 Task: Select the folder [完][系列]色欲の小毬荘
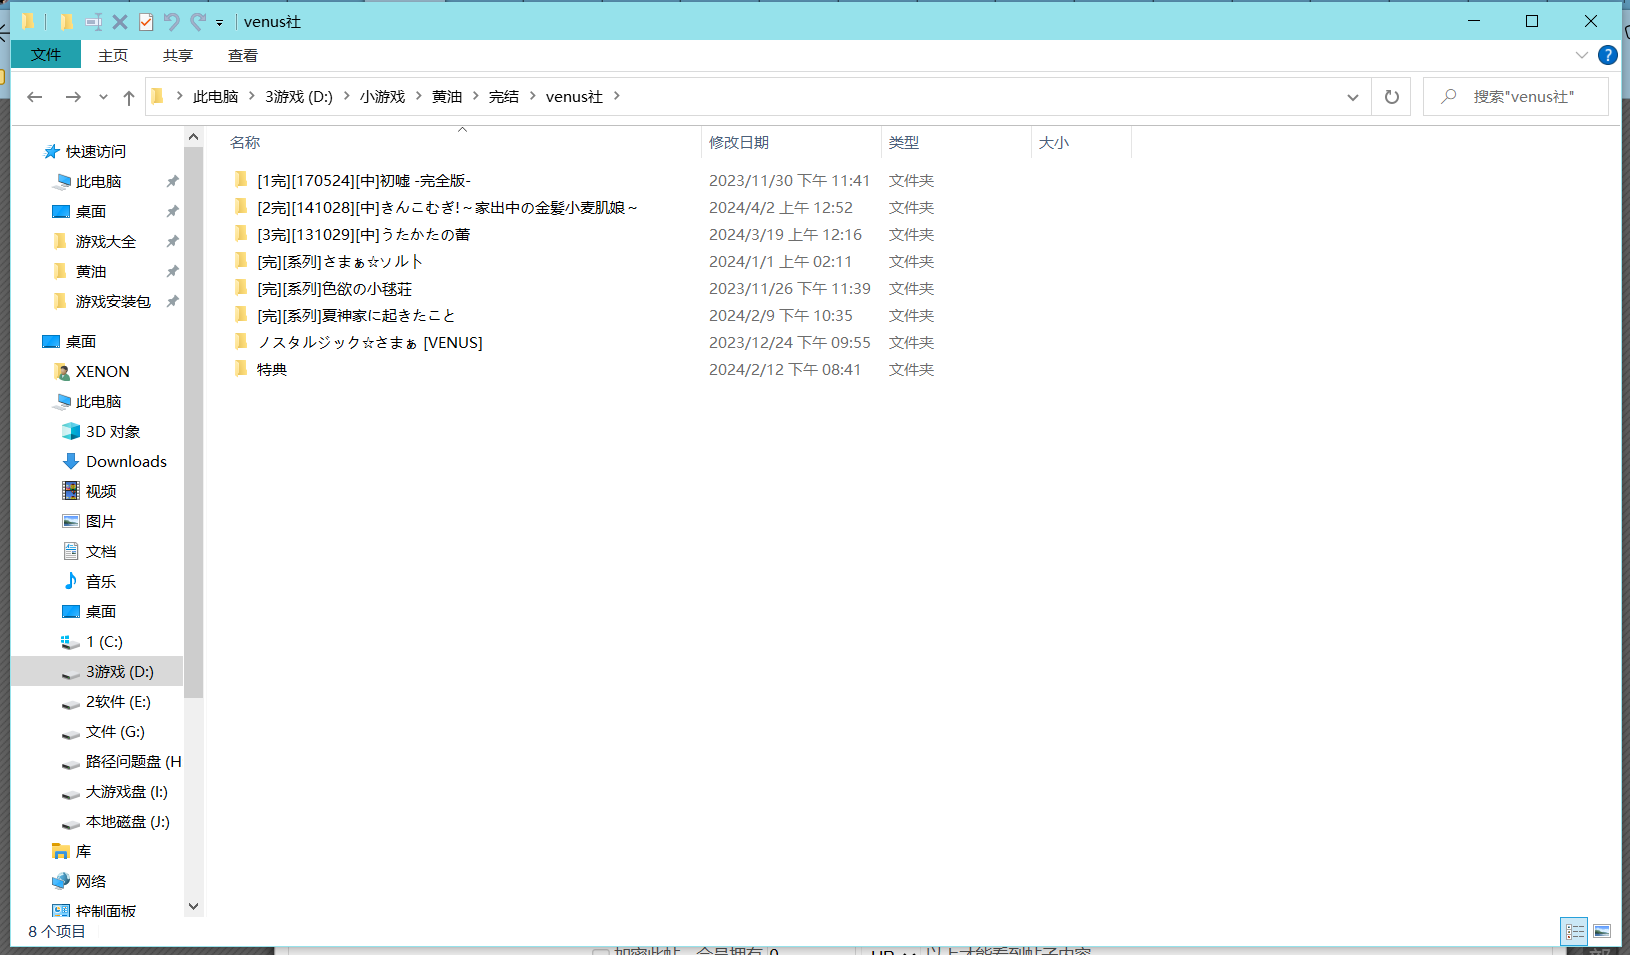(335, 289)
